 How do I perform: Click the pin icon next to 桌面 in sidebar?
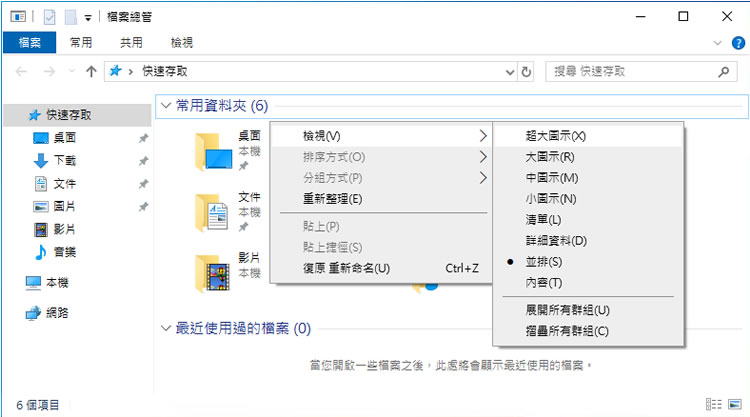[143, 138]
